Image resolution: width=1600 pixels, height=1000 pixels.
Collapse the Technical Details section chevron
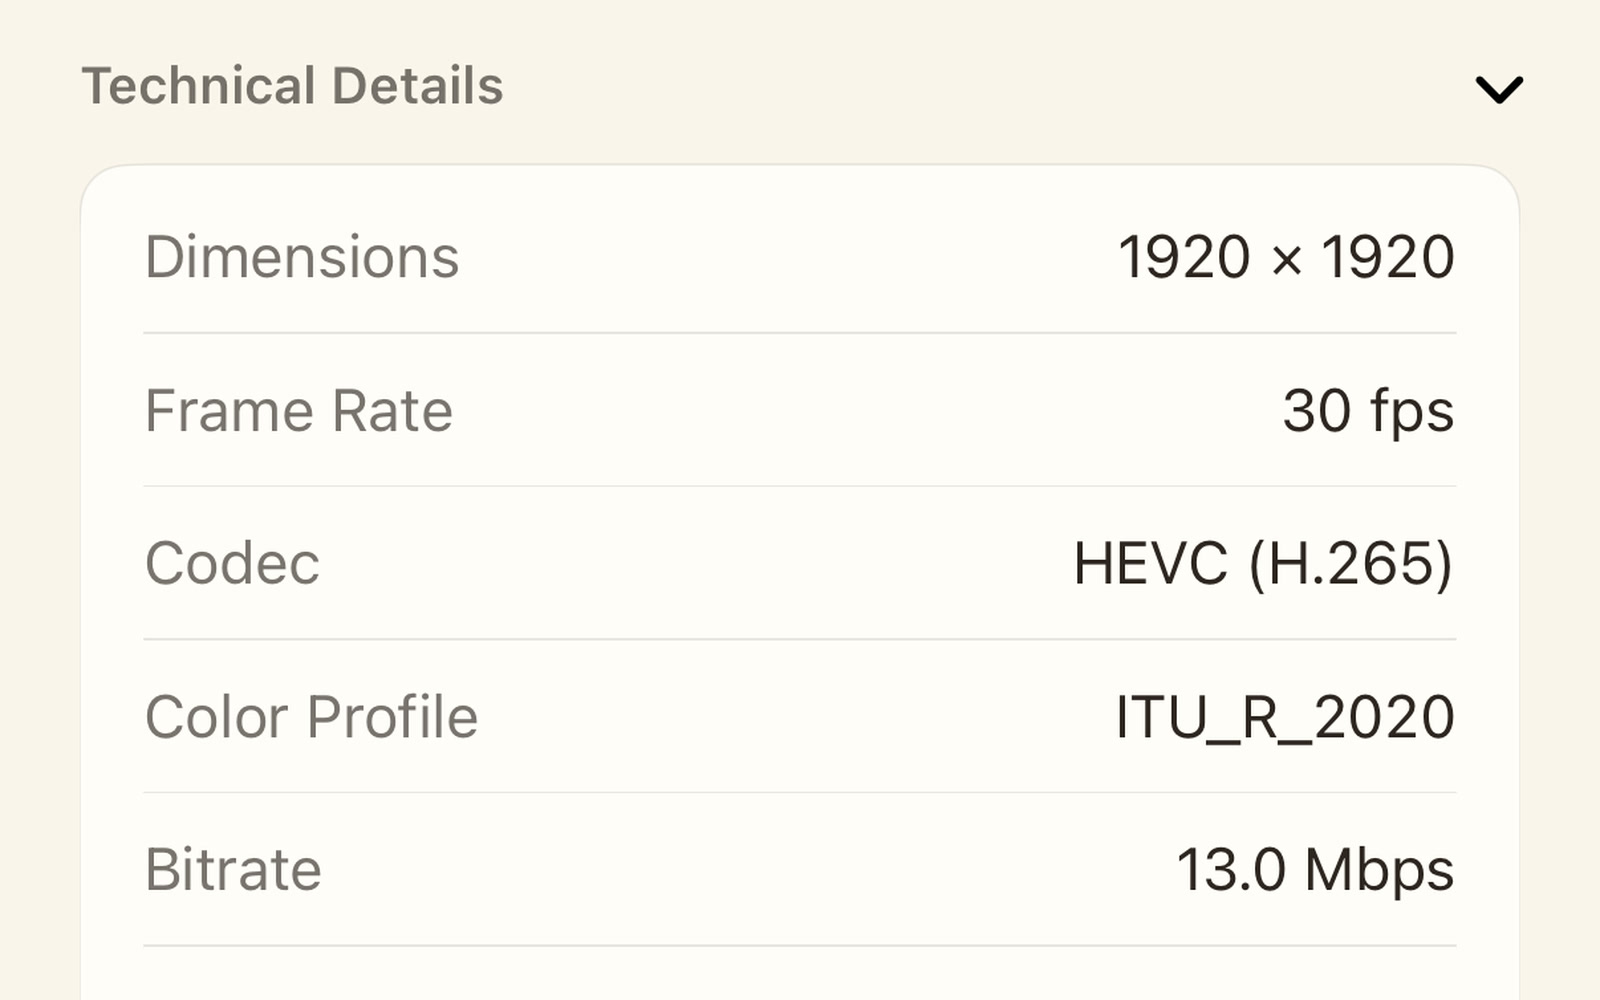click(1499, 89)
